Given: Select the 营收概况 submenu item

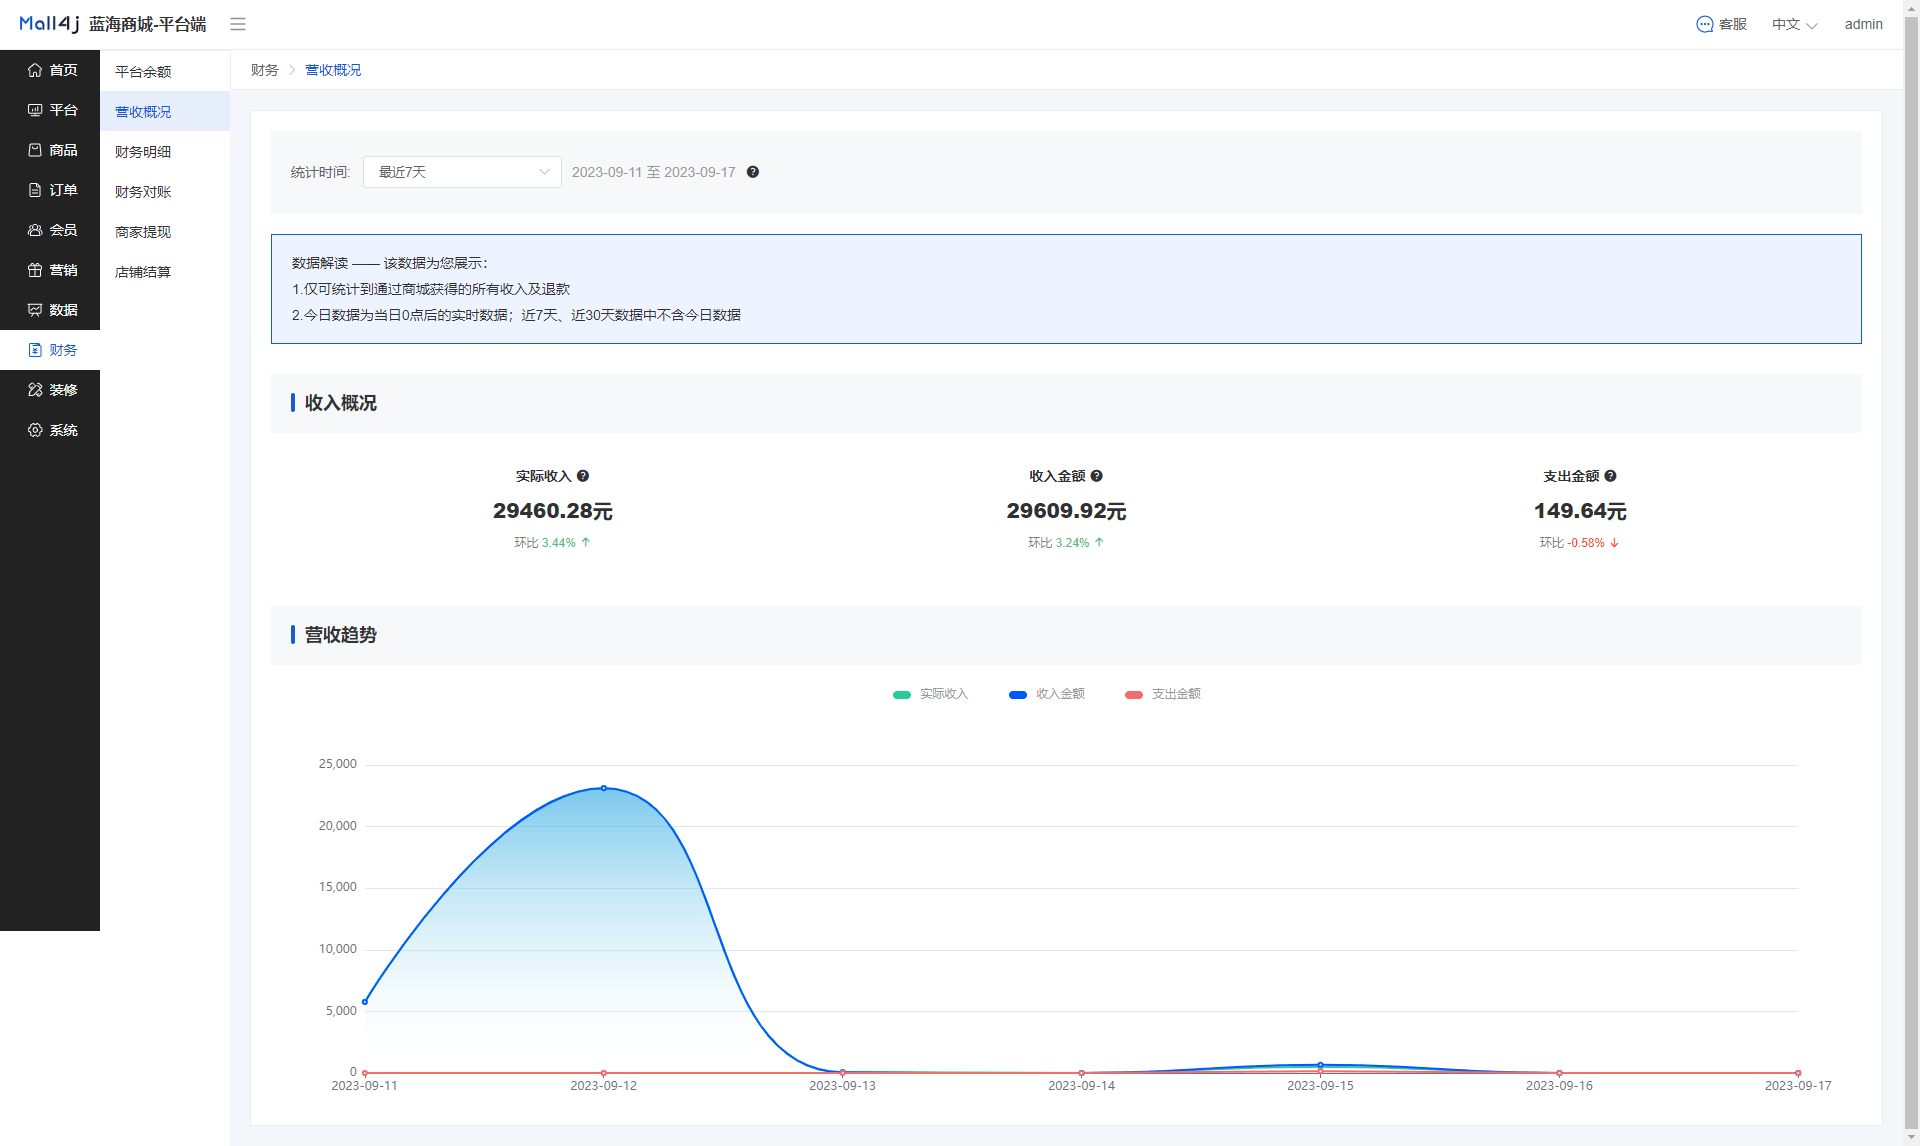Looking at the screenshot, I should click(x=165, y=112).
